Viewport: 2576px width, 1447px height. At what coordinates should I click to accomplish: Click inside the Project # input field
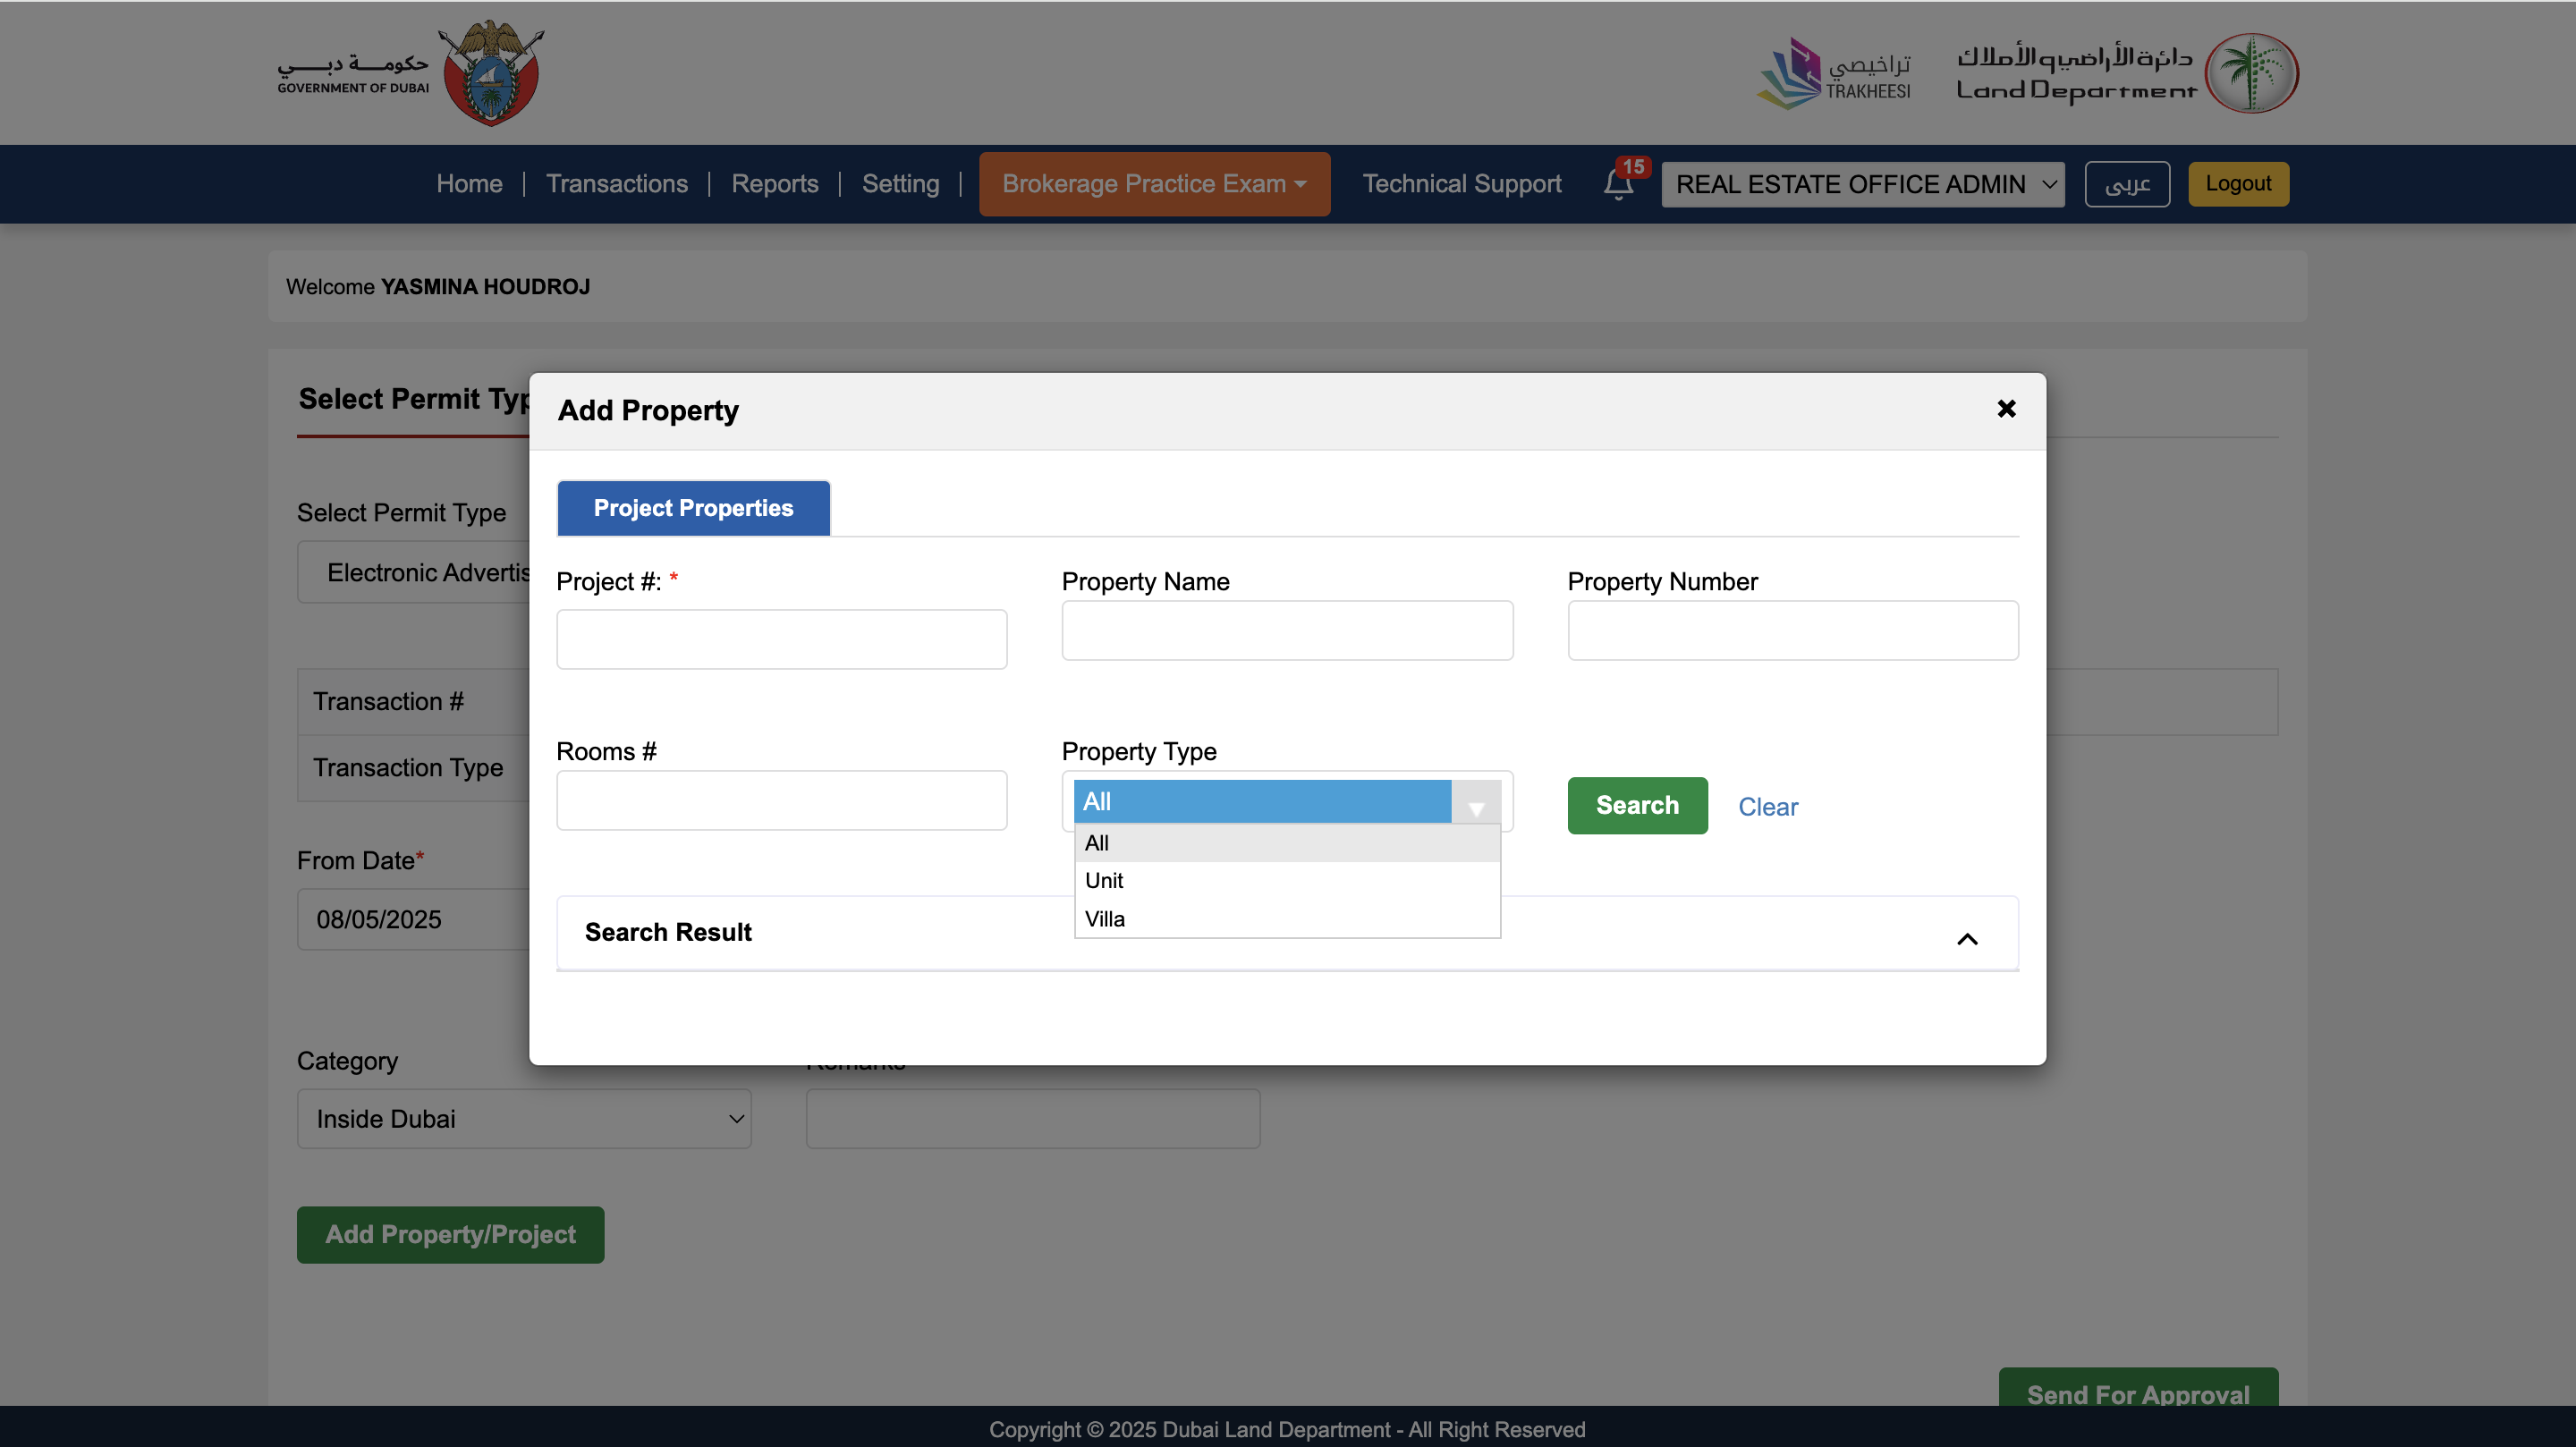pyautogui.click(x=781, y=638)
